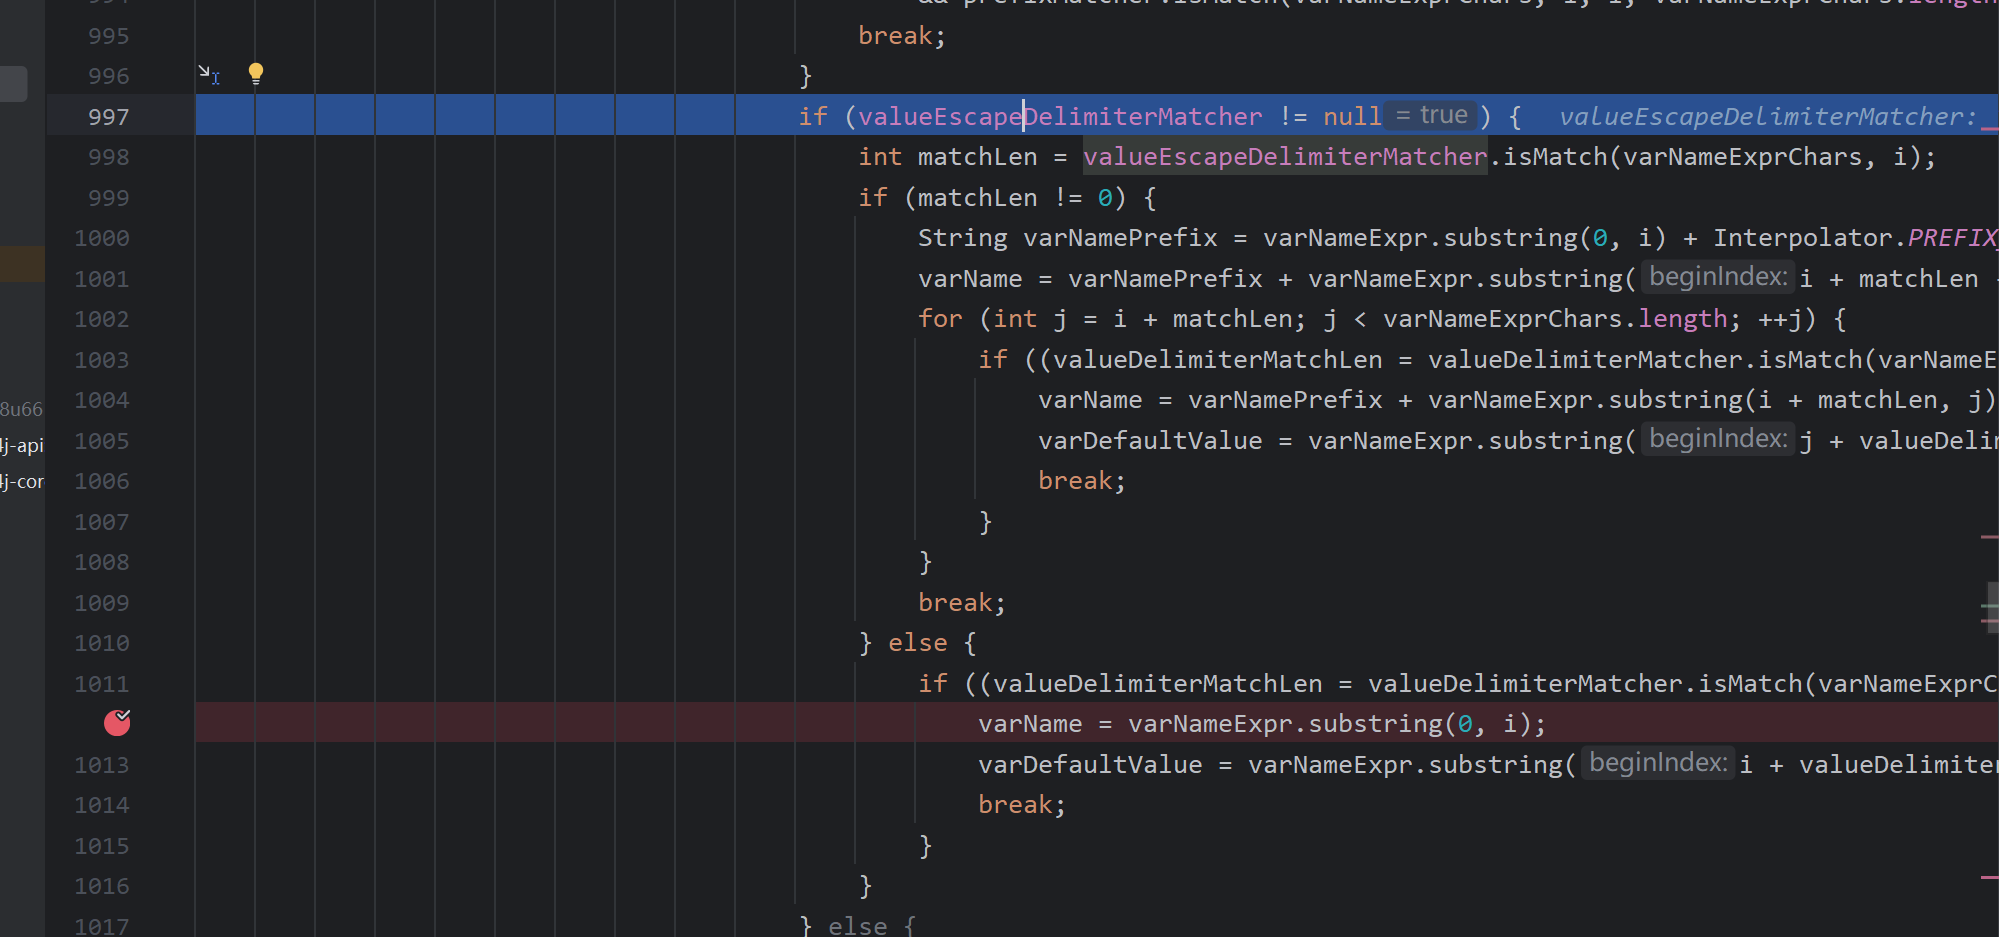This screenshot has width=1999, height=937.
Task: Click 'varNamePrefix' declaration on line 1000
Action: click(x=1120, y=238)
